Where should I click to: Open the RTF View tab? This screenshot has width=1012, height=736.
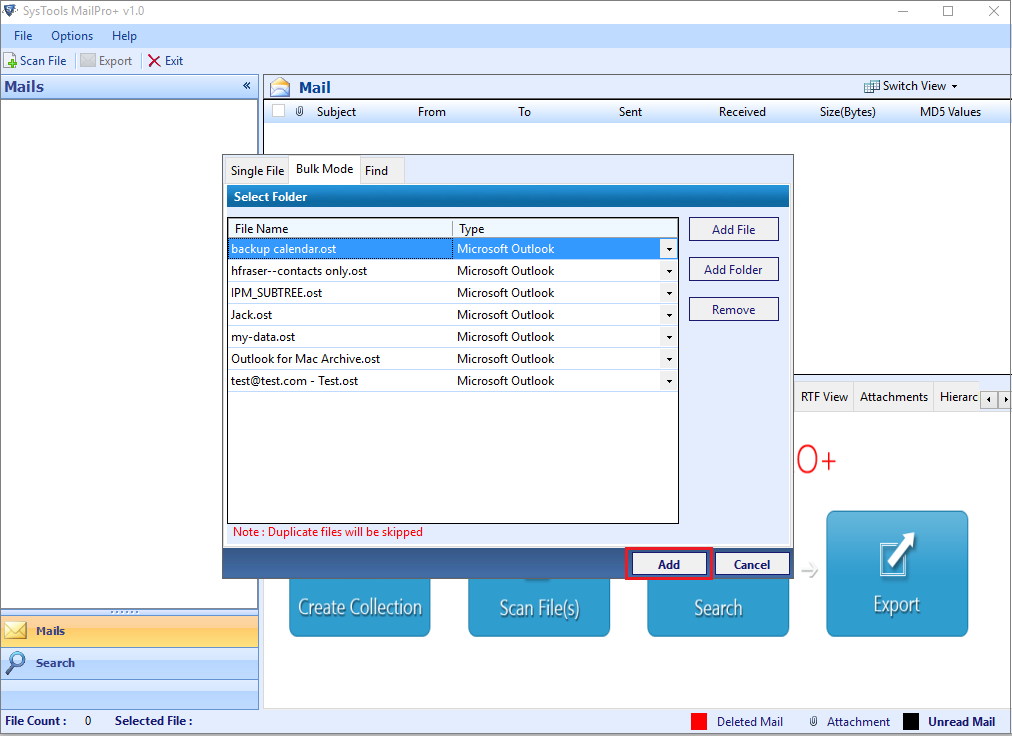click(x=824, y=397)
